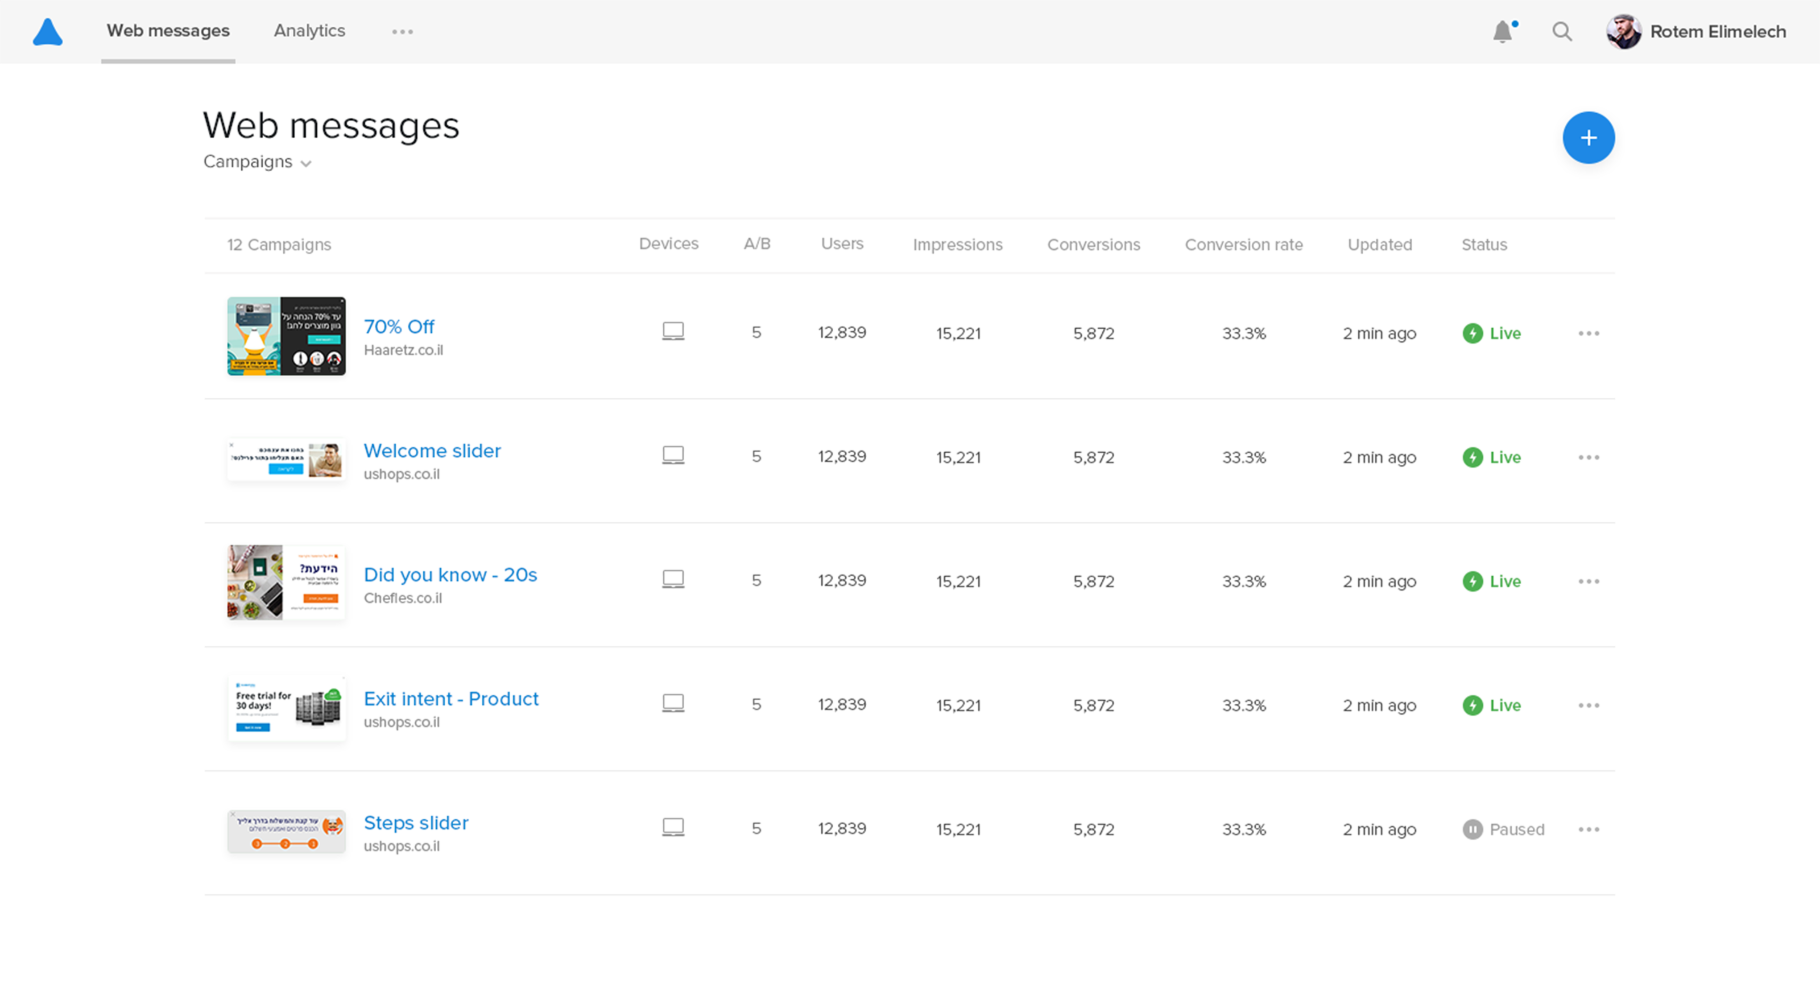Click the Did you know - 20s thumbnail
This screenshot has width=1820, height=1007.
pos(286,582)
